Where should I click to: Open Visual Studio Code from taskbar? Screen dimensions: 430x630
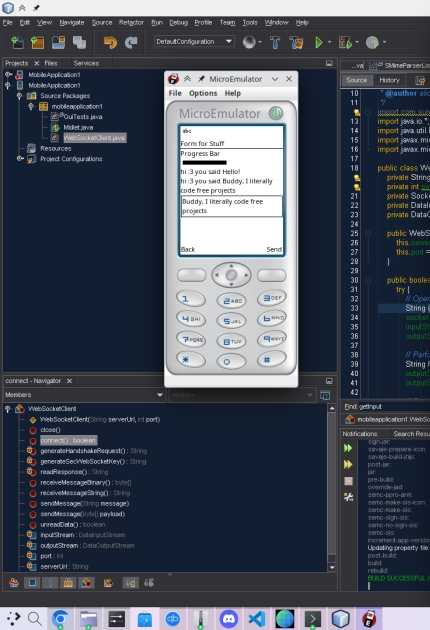coord(256,618)
